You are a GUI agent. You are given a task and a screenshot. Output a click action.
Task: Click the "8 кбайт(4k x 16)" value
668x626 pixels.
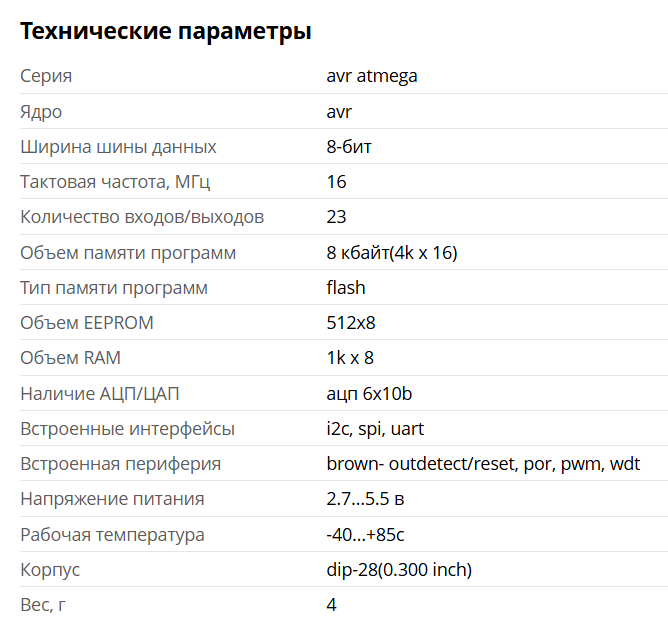click(391, 253)
